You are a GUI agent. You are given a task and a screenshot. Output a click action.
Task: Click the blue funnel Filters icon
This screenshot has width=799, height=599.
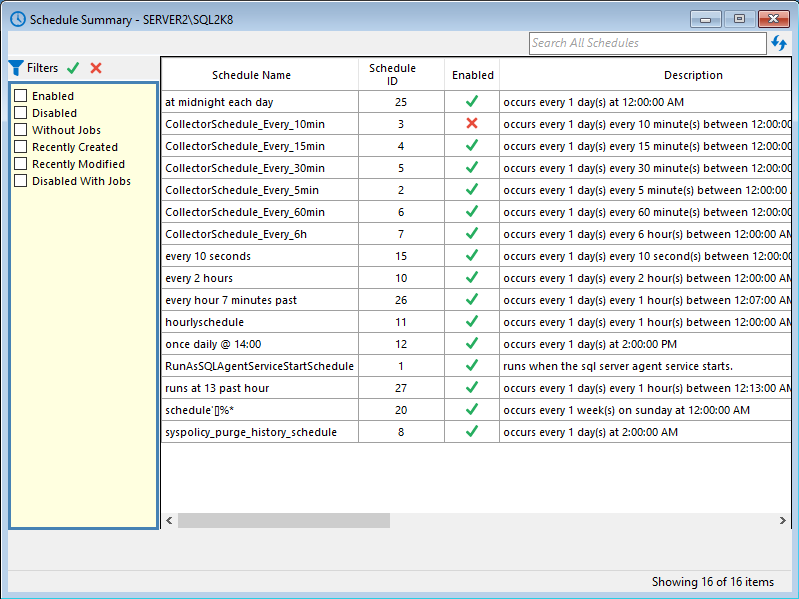click(16, 68)
